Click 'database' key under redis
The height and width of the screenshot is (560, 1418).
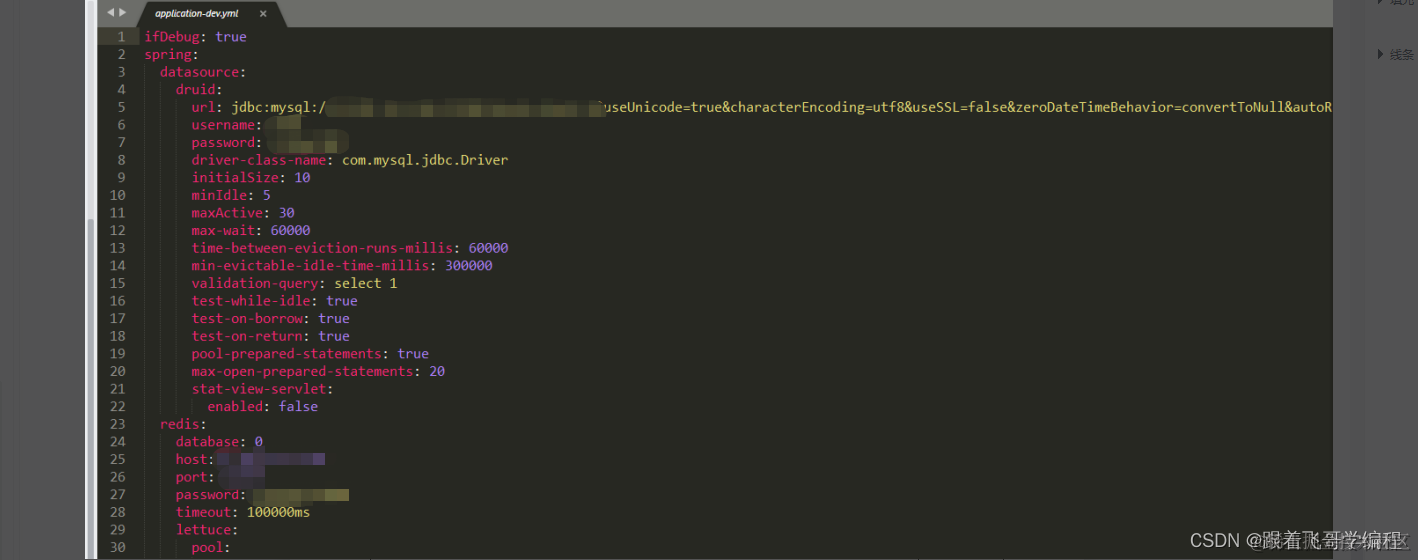(x=207, y=441)
